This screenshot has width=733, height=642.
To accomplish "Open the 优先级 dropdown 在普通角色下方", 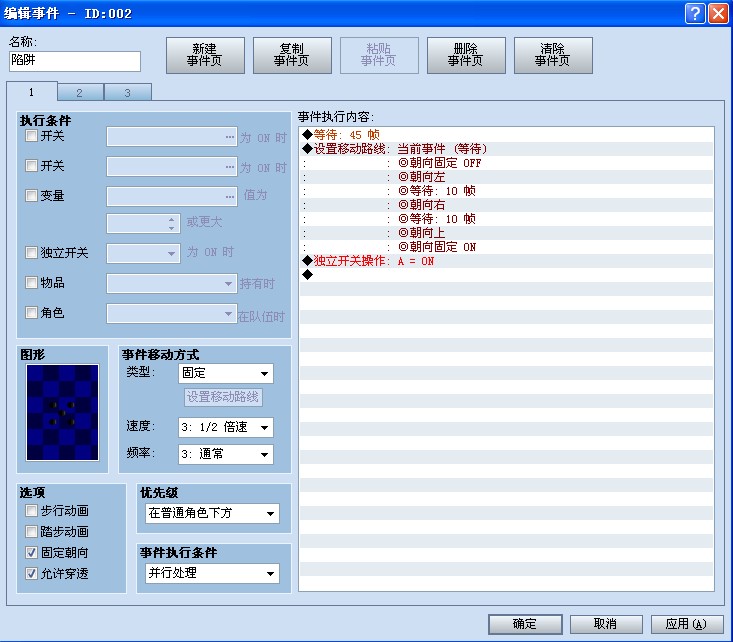I will click(212, 513).
